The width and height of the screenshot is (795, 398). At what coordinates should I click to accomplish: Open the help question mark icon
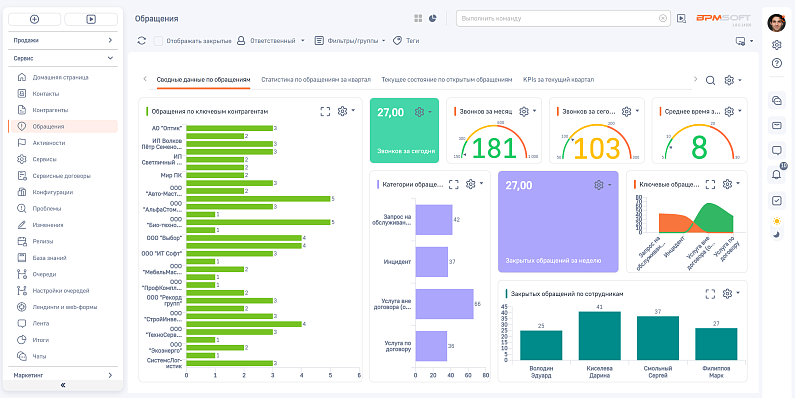[776, 63]
